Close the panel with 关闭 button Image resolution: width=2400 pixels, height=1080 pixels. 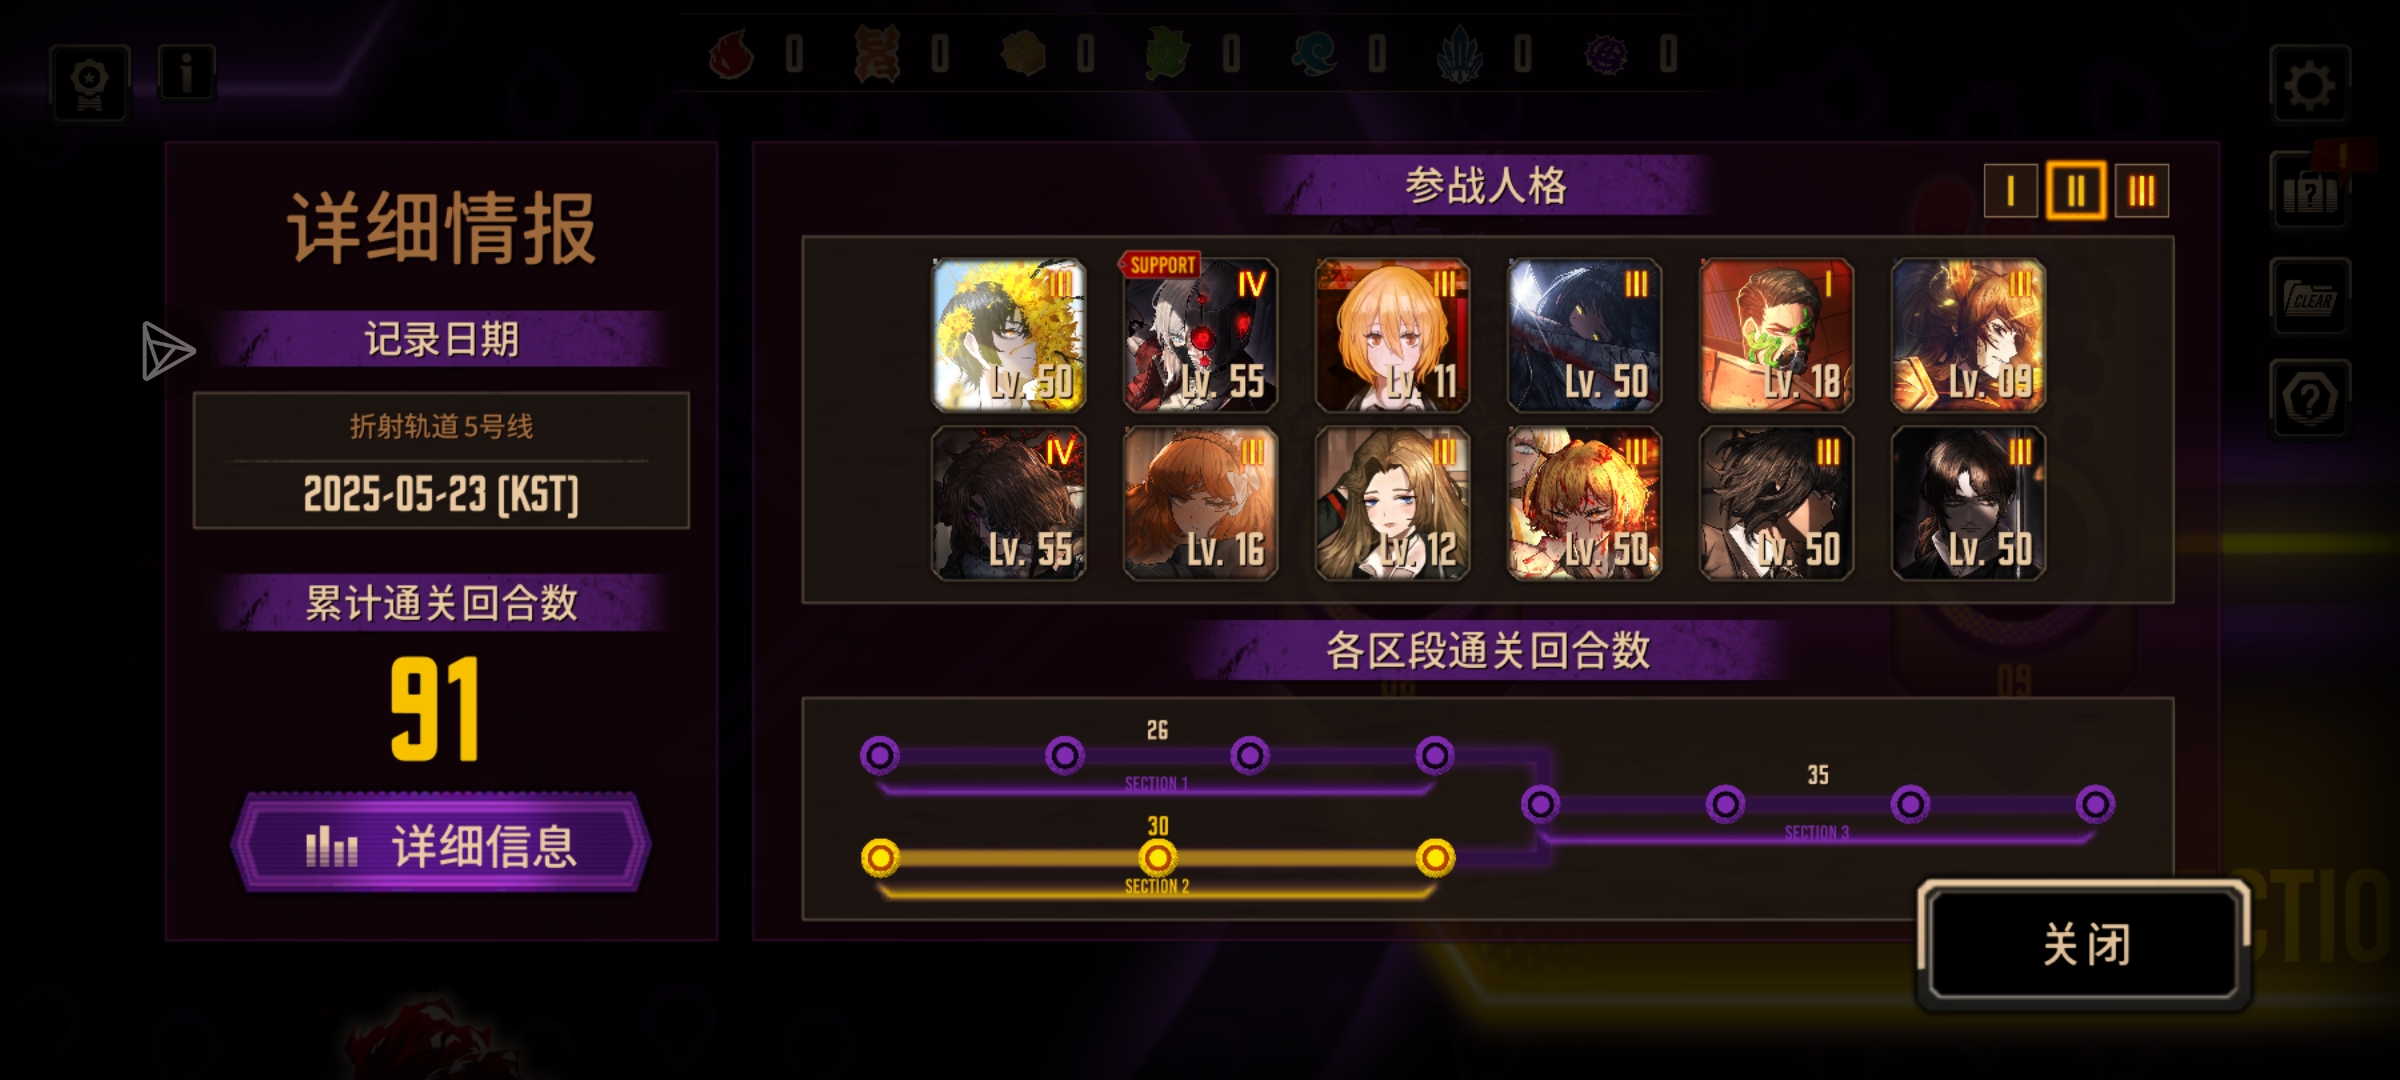pyautogui.click(x=2084, y=944)
